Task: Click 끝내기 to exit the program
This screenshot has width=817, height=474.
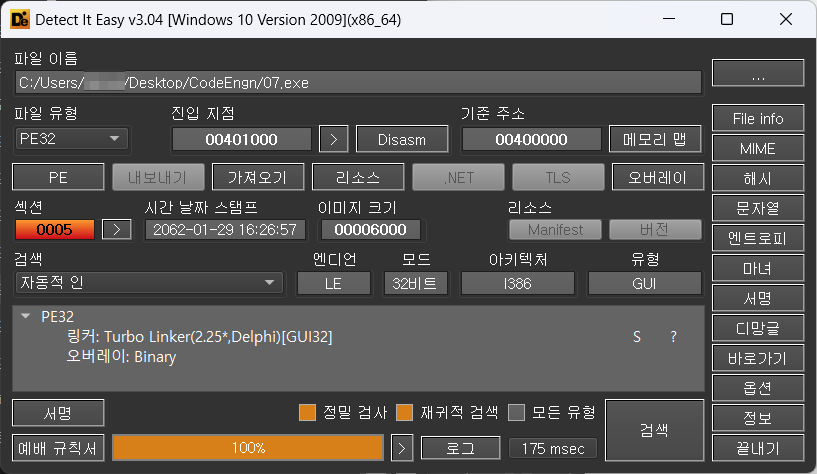Action: (758, 448)
